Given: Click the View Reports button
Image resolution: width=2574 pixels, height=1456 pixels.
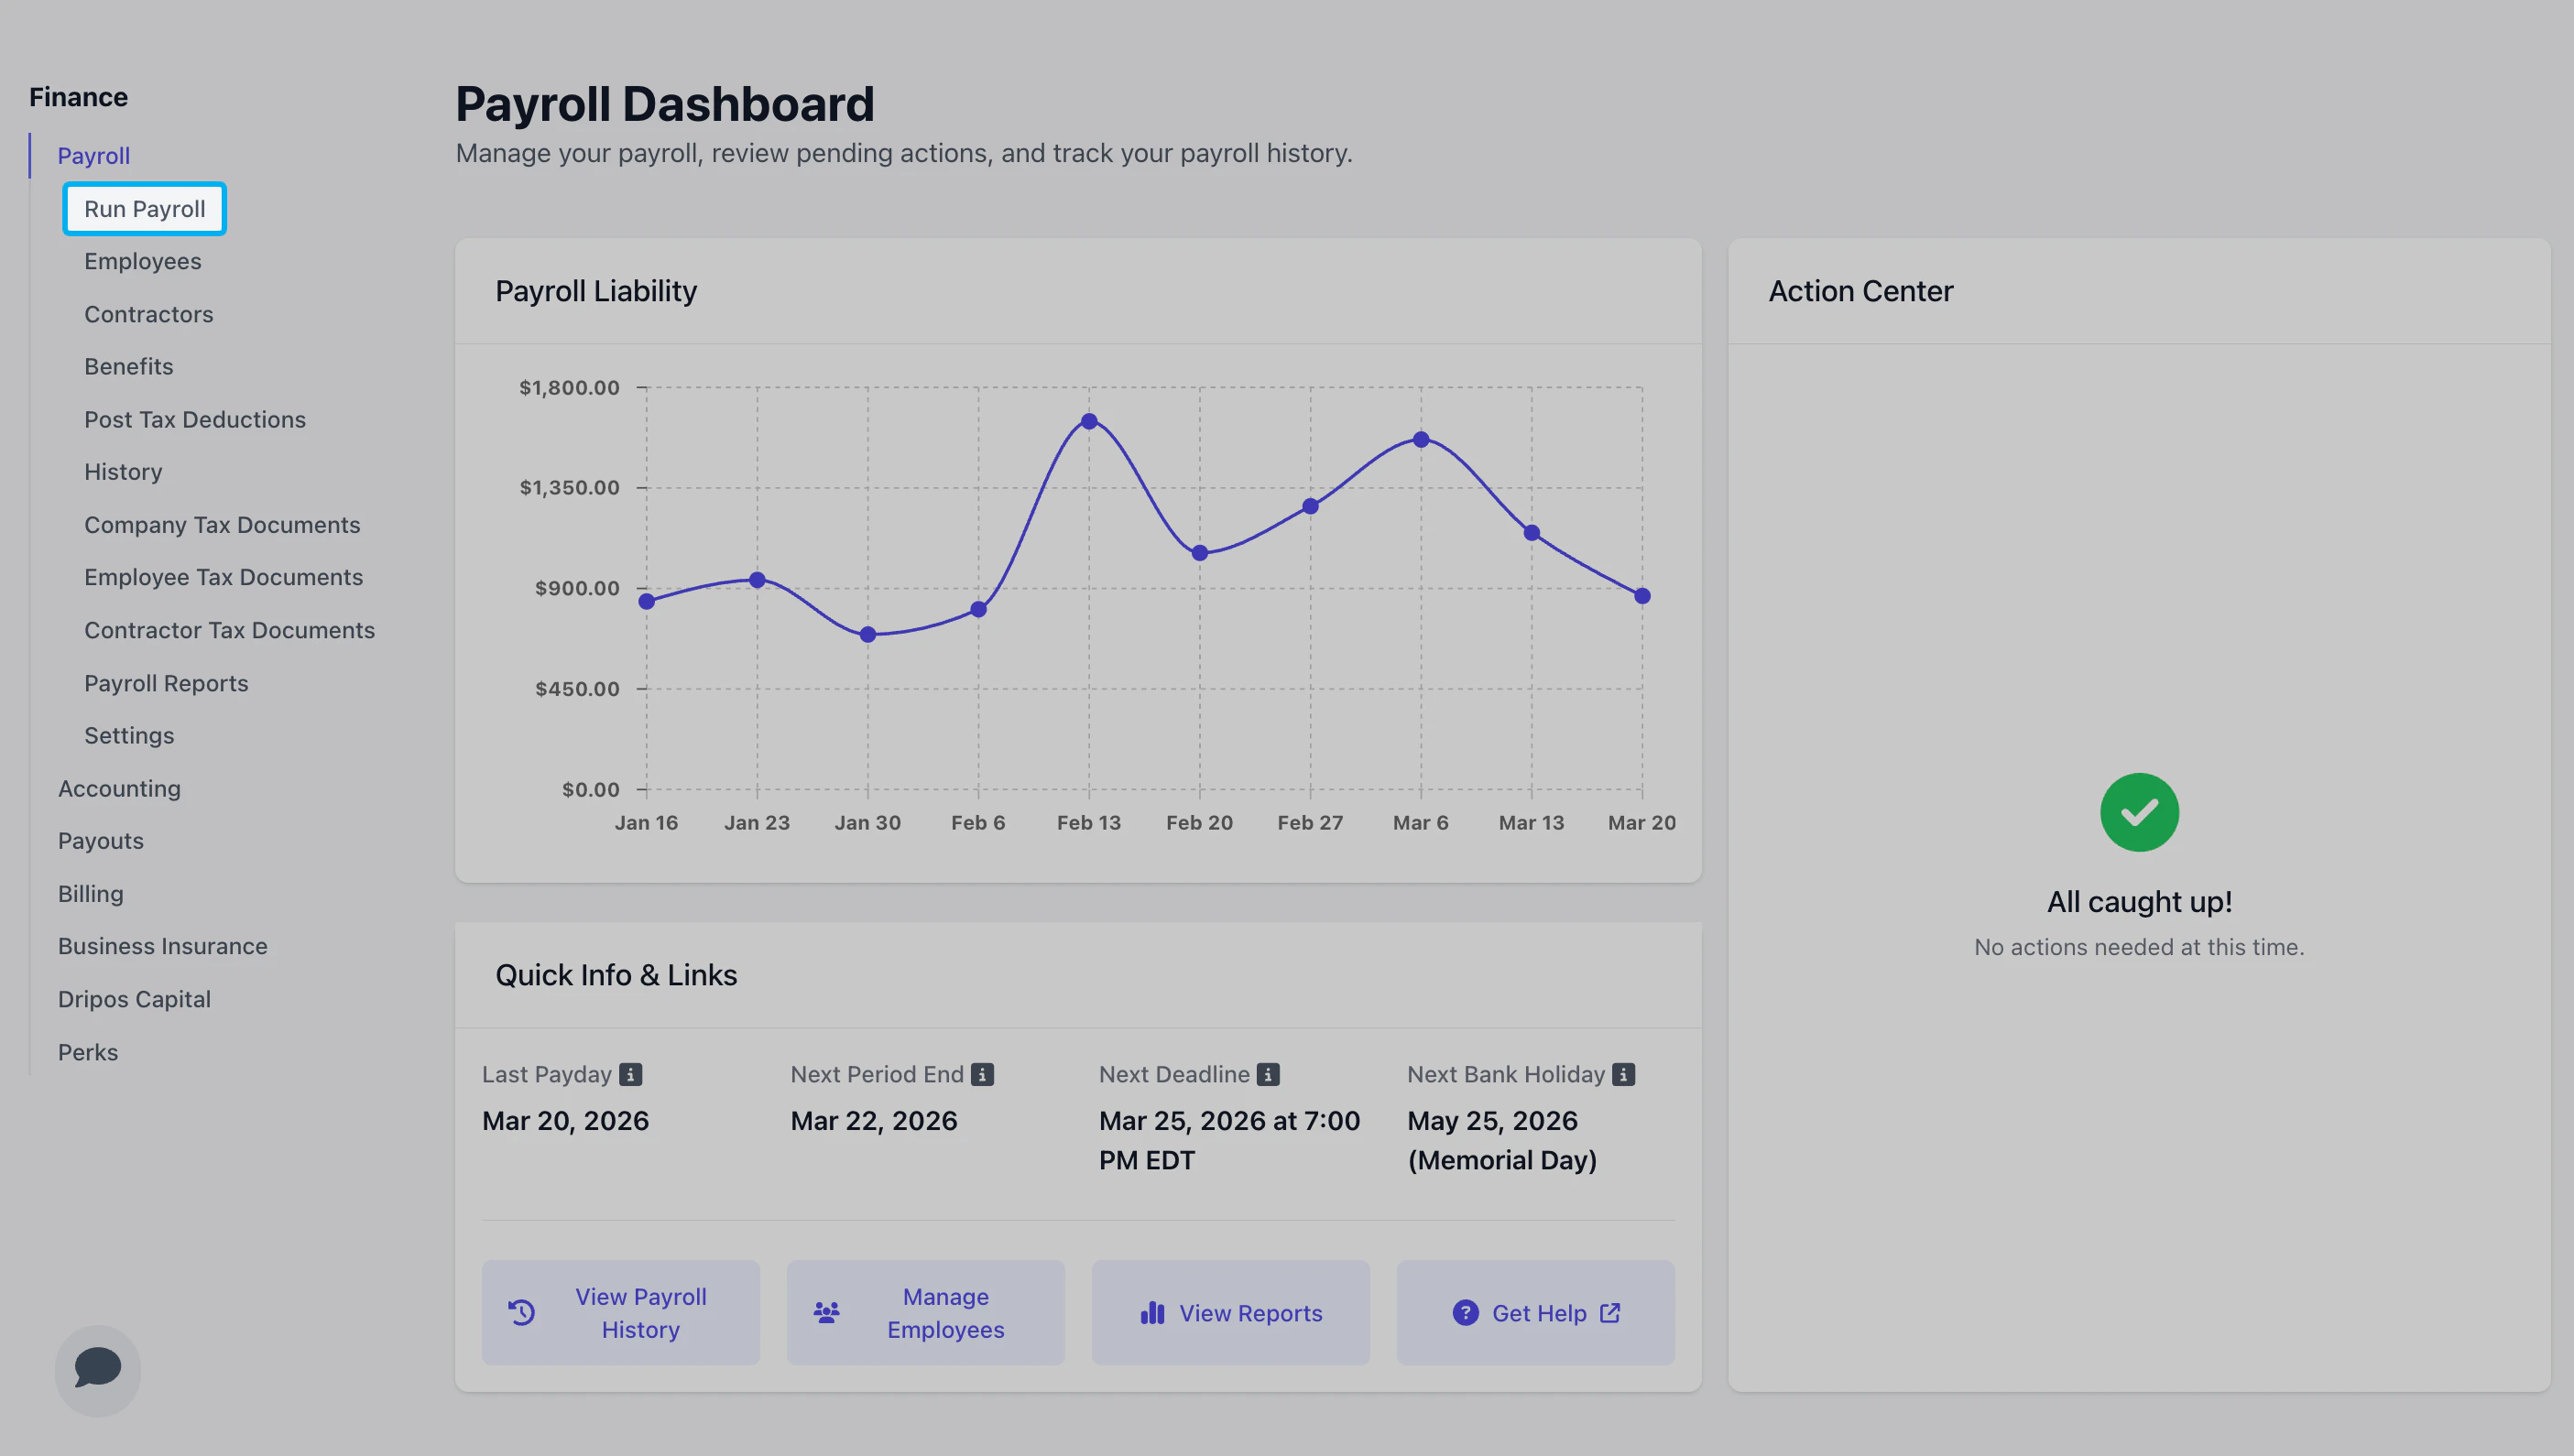Looking at the screenshot, I should point(1230,1312).
